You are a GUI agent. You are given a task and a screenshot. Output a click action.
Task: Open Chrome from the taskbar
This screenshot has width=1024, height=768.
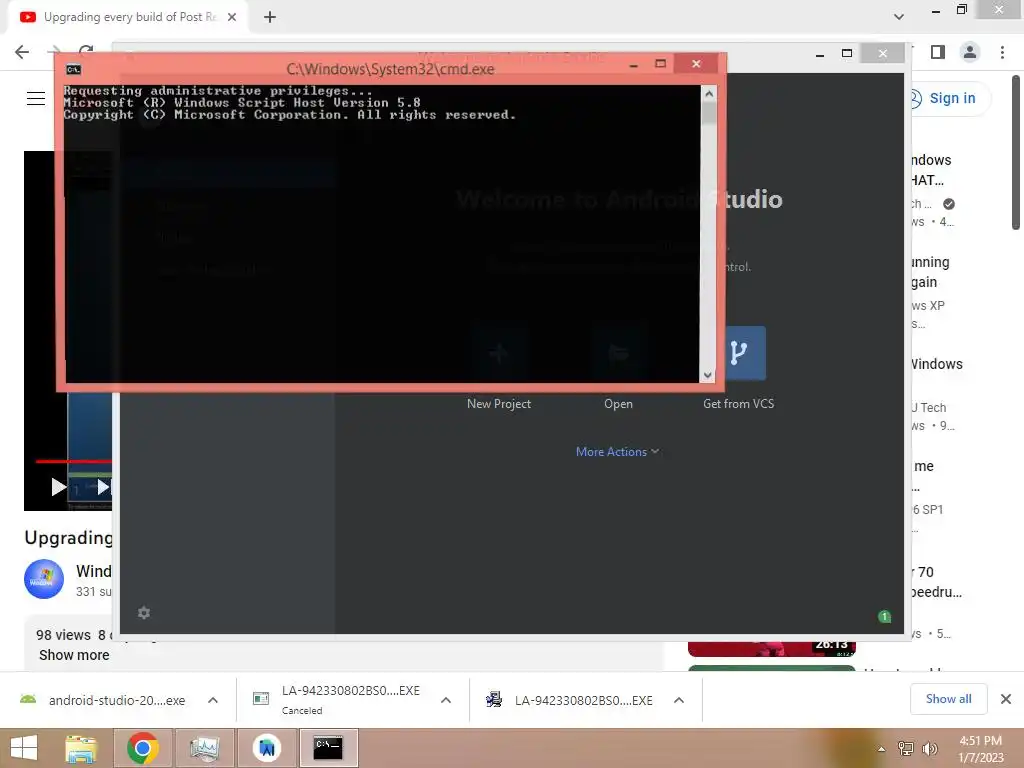pos(143,748)
